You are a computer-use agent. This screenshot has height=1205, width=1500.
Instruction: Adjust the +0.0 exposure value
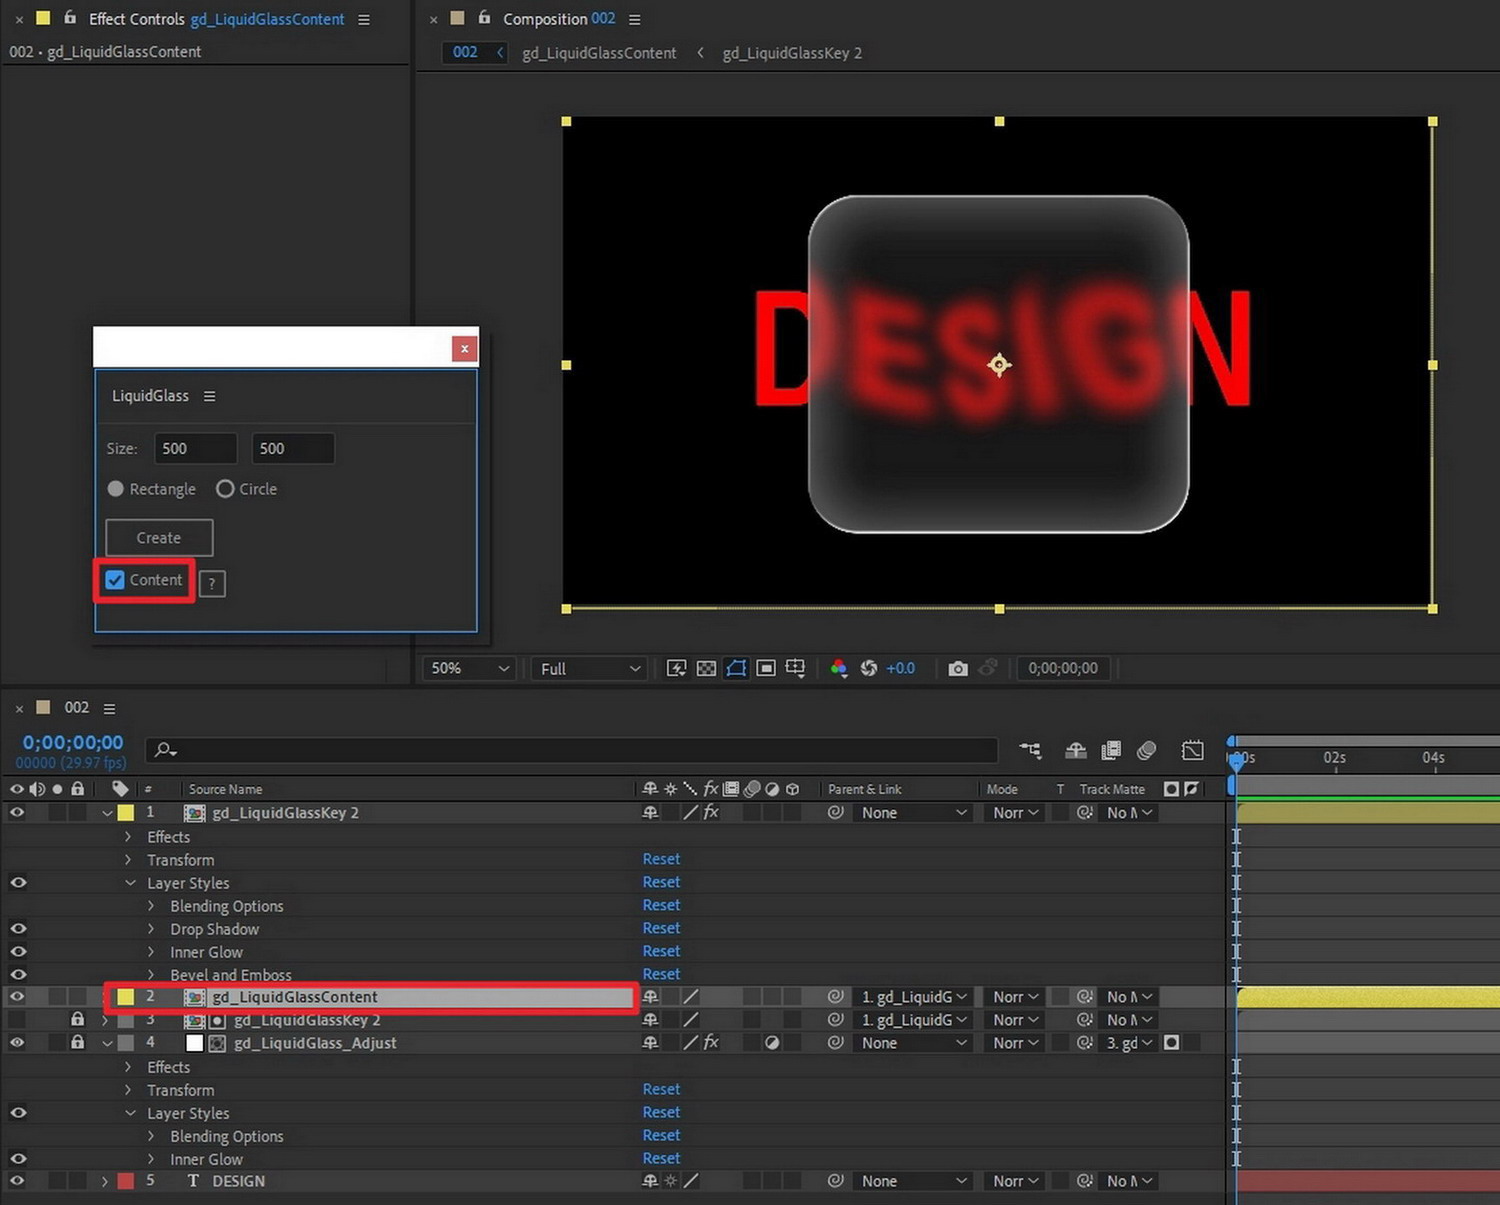pos(900,668)
